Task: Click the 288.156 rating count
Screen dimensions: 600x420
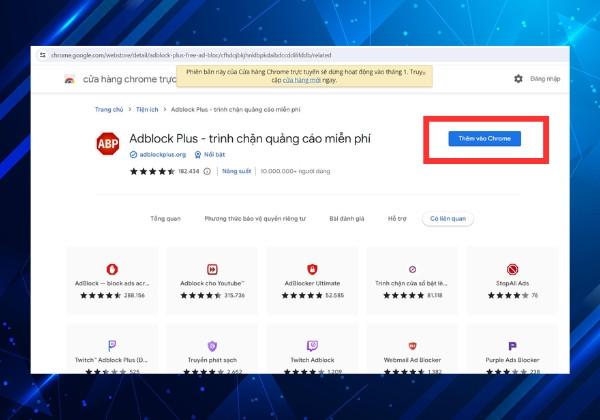Action: (134, 295)
